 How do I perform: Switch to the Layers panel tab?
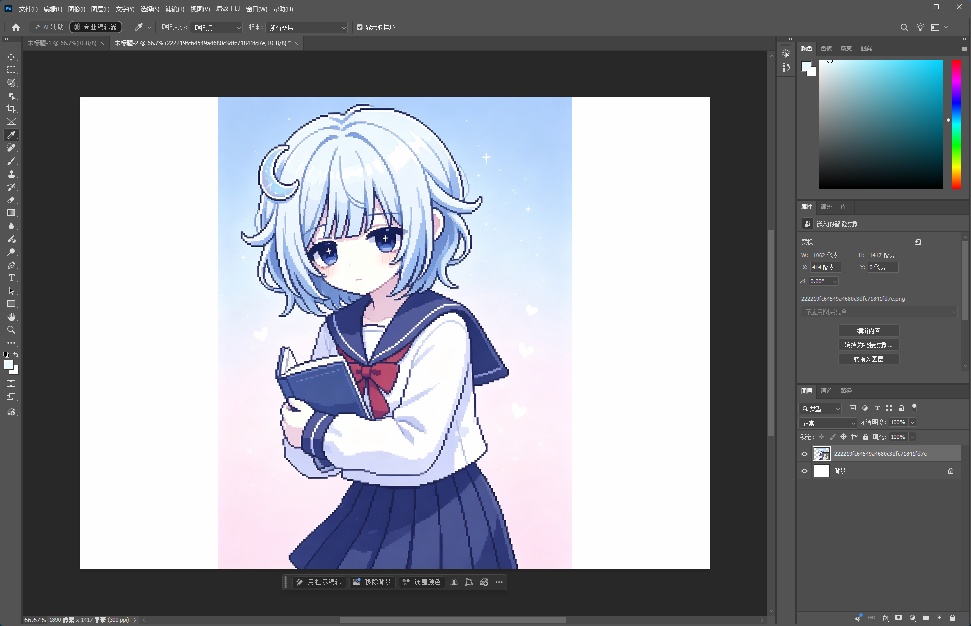807,391
